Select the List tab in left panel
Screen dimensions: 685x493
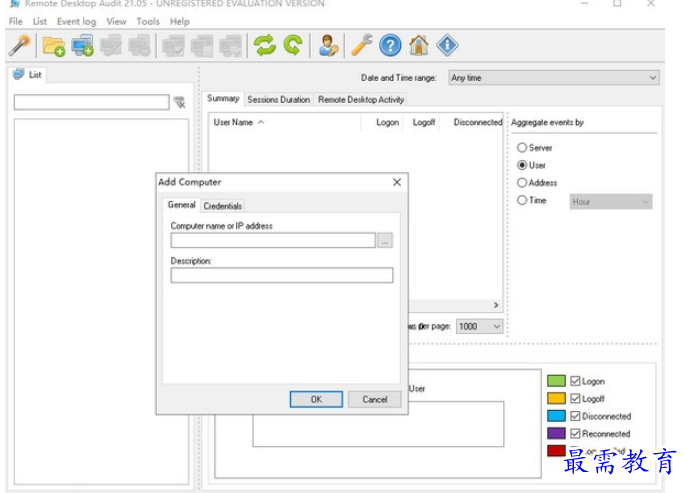(28, 75)
